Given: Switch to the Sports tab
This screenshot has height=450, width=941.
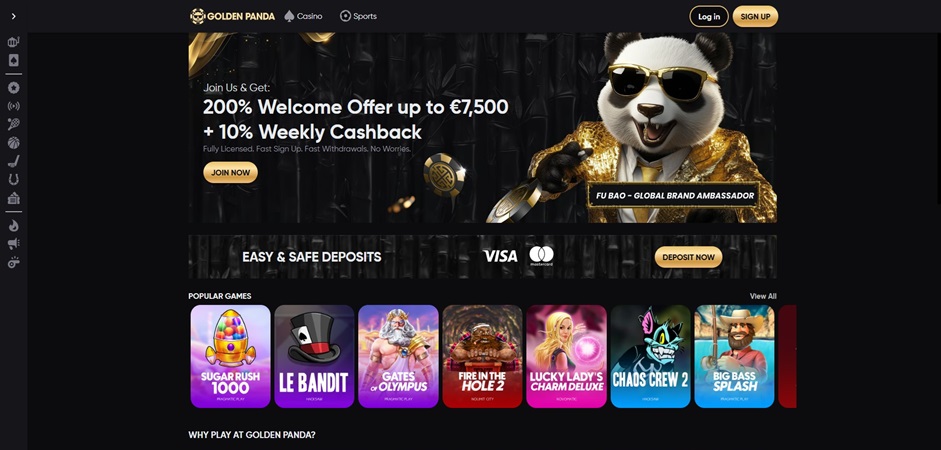Looking at the screenshot, I should [358, 16].
